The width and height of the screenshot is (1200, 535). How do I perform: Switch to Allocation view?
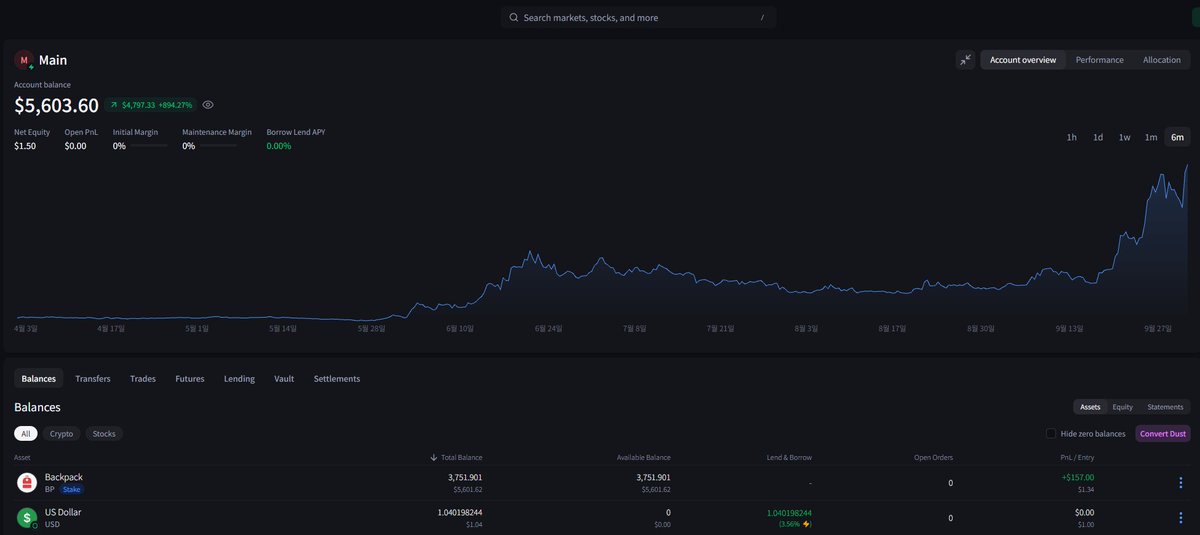[x=1161, y=60]
